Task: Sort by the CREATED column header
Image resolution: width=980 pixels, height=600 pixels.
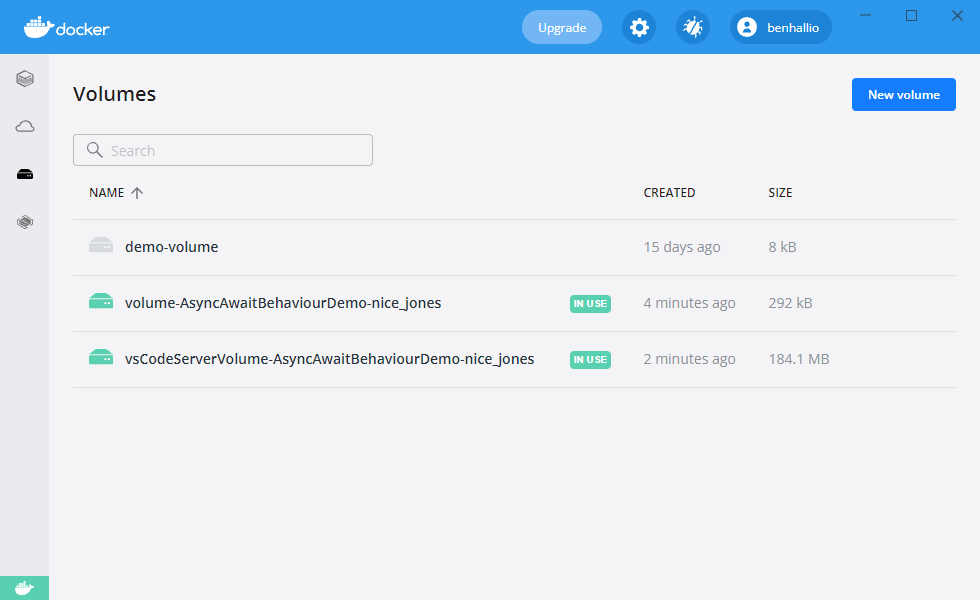Action: coord(669,193)
